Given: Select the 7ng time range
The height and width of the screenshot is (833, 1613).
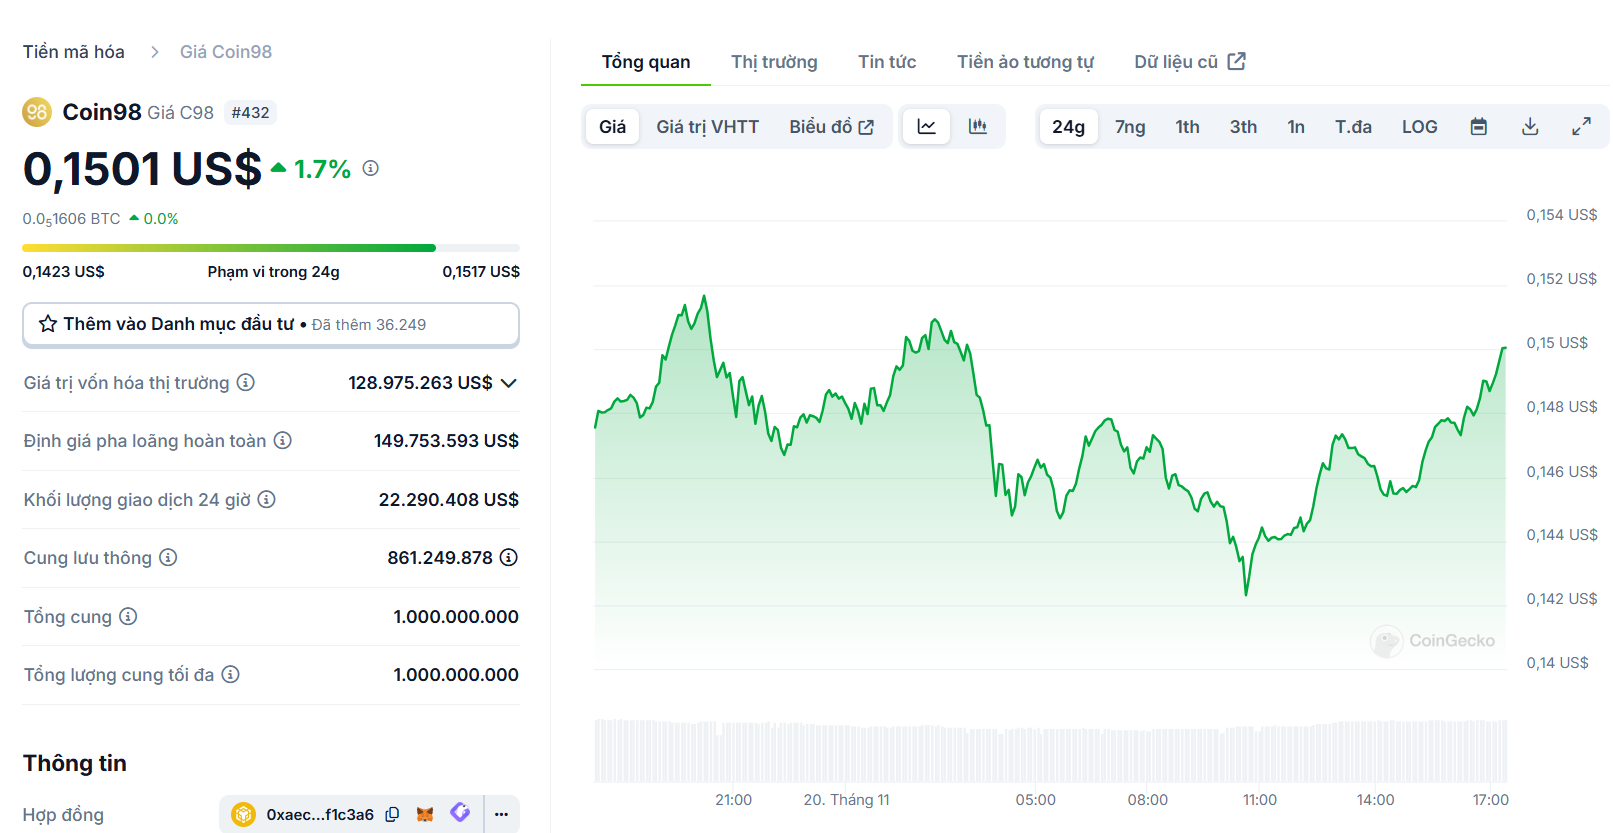Looking at the screenshot, I should click(x=1130, y=127).
